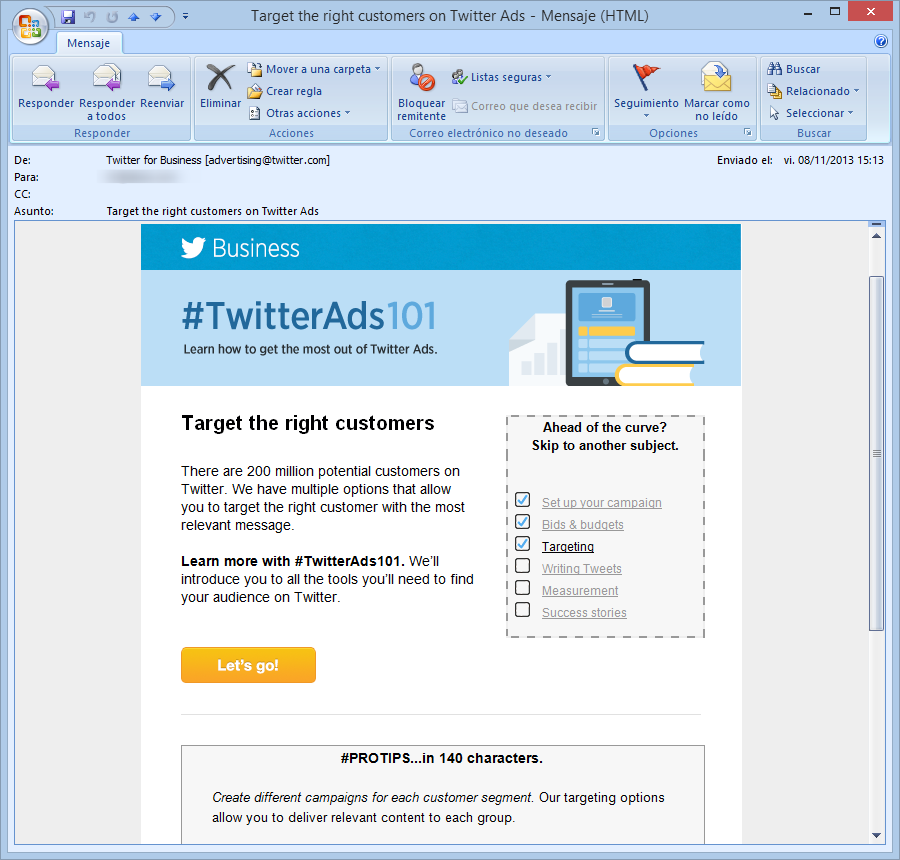Open Outlook help icon

880,41
